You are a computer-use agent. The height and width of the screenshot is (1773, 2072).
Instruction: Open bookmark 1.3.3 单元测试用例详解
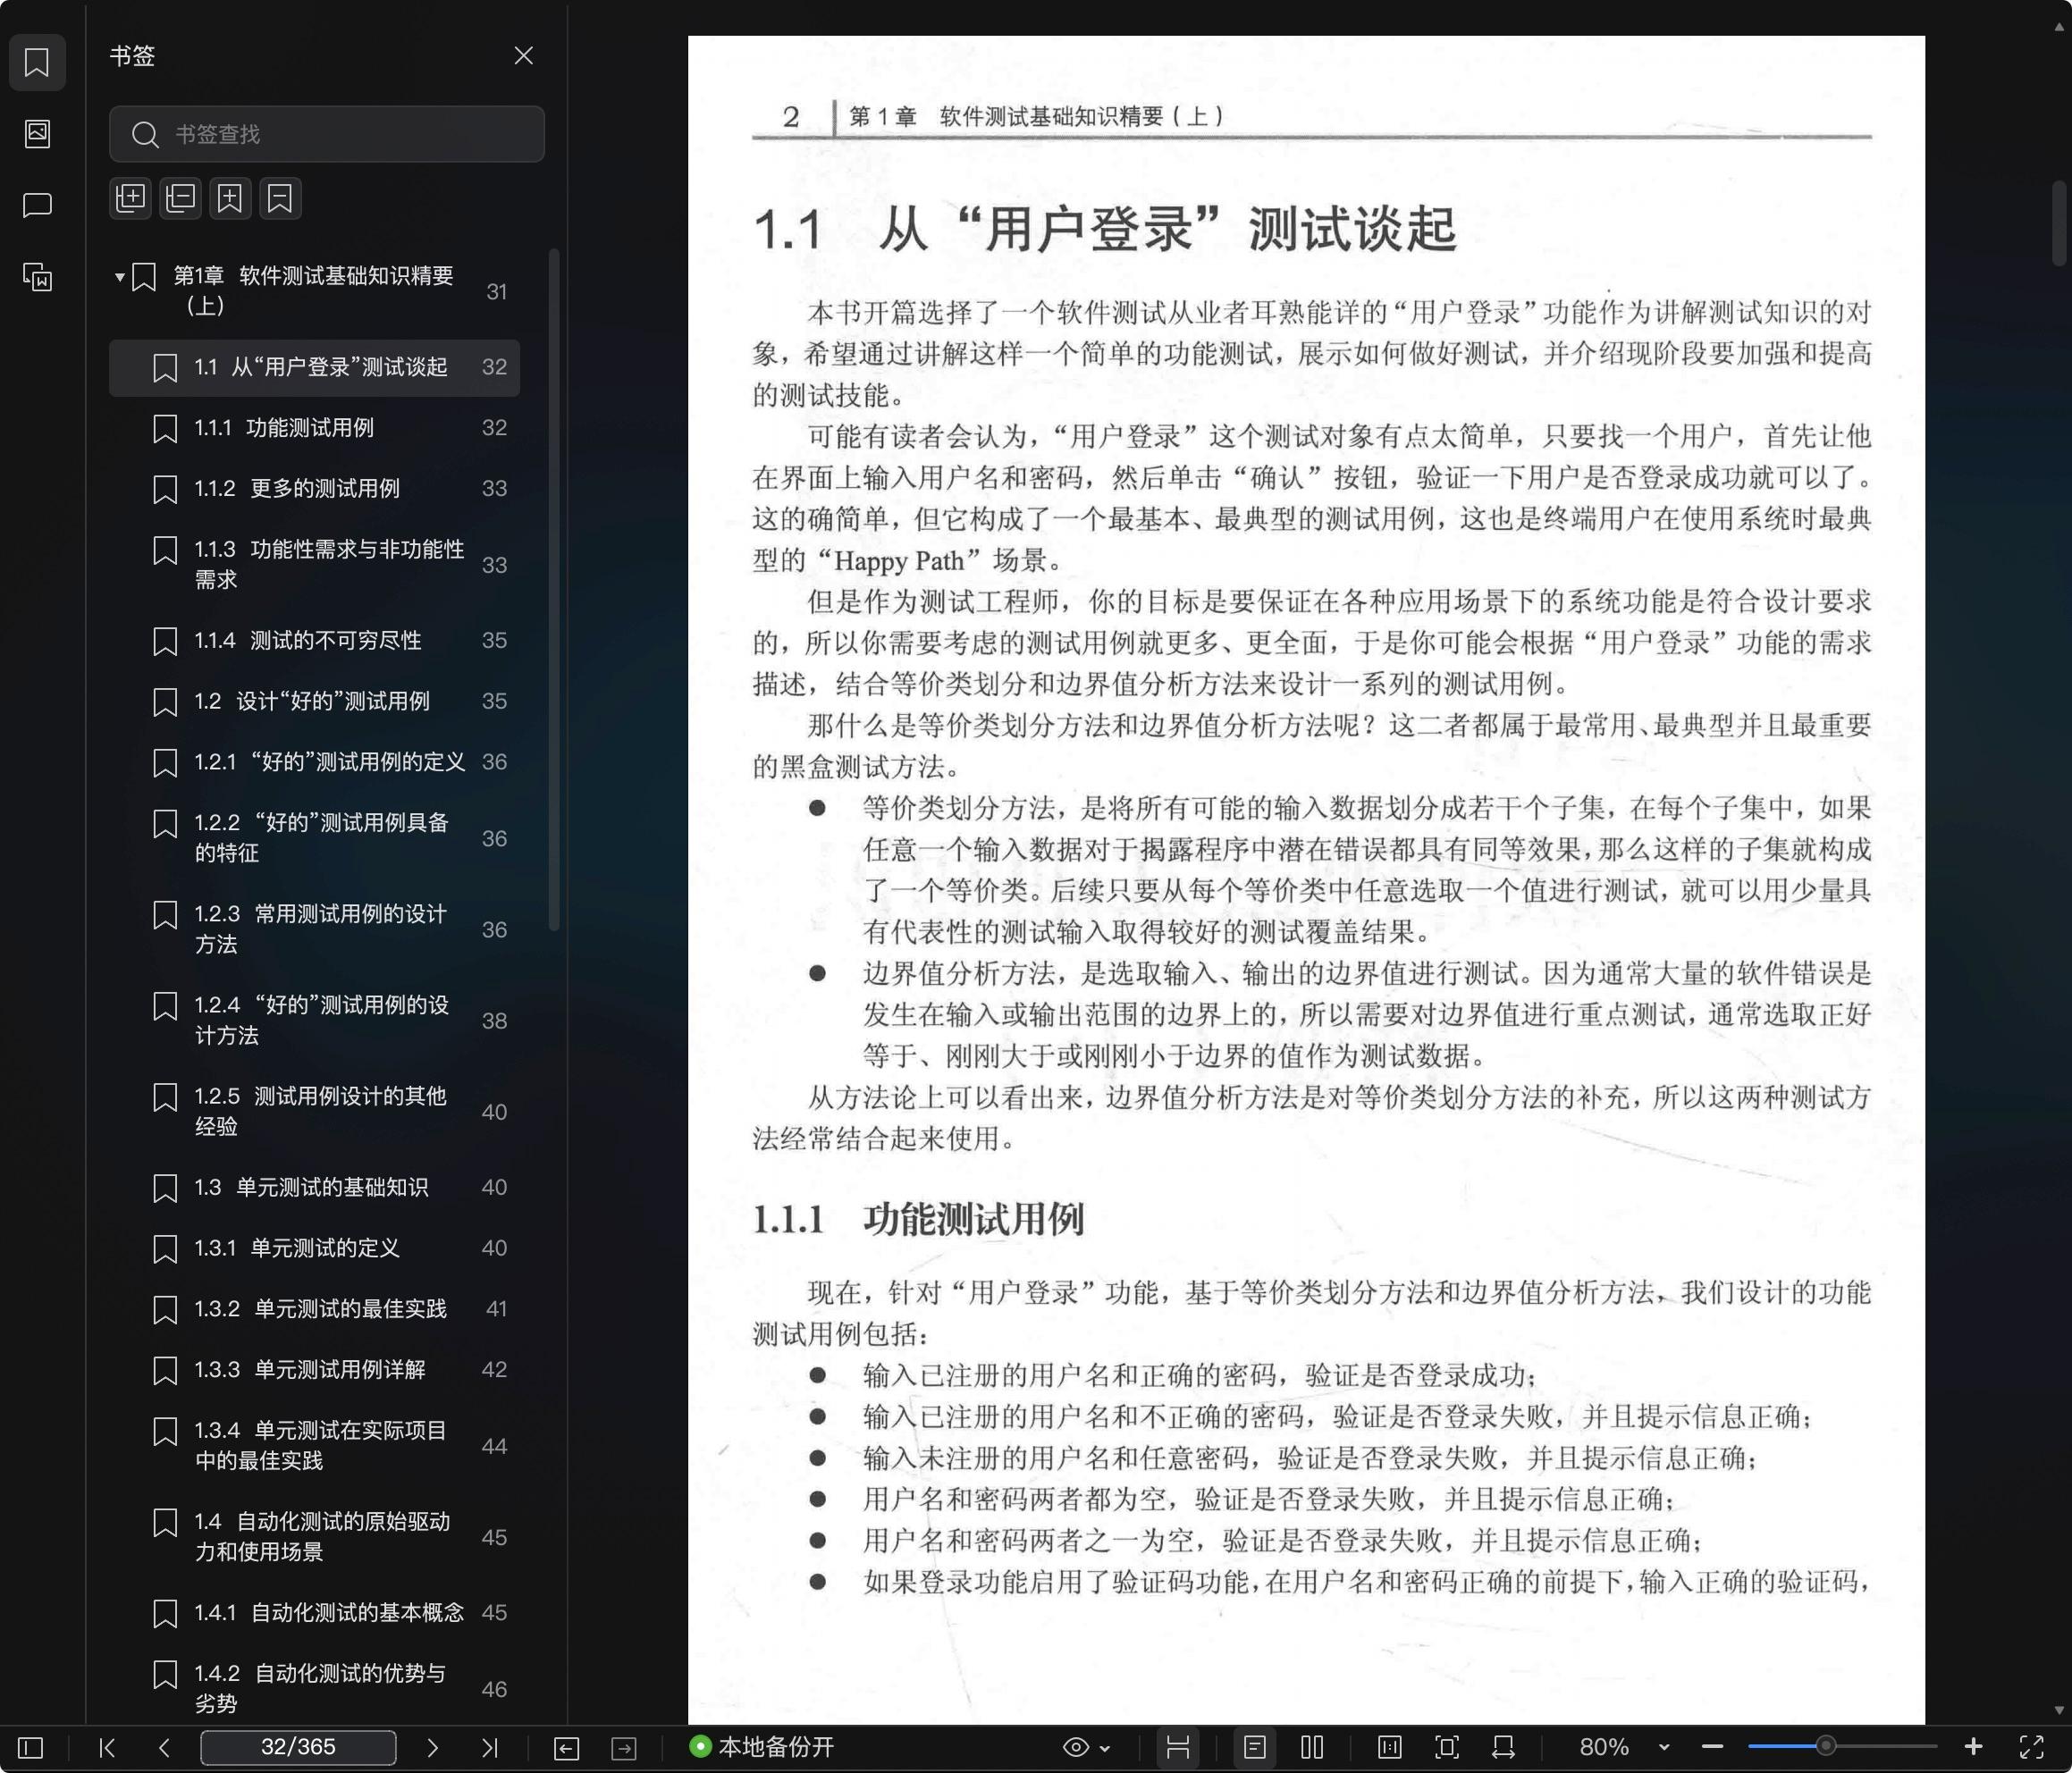click(x=314, y=1370)
